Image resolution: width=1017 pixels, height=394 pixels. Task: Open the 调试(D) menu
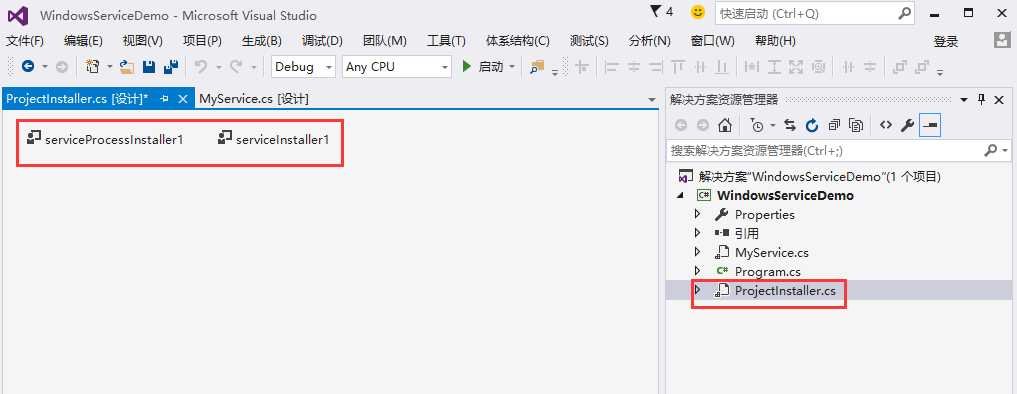[322, 41]
